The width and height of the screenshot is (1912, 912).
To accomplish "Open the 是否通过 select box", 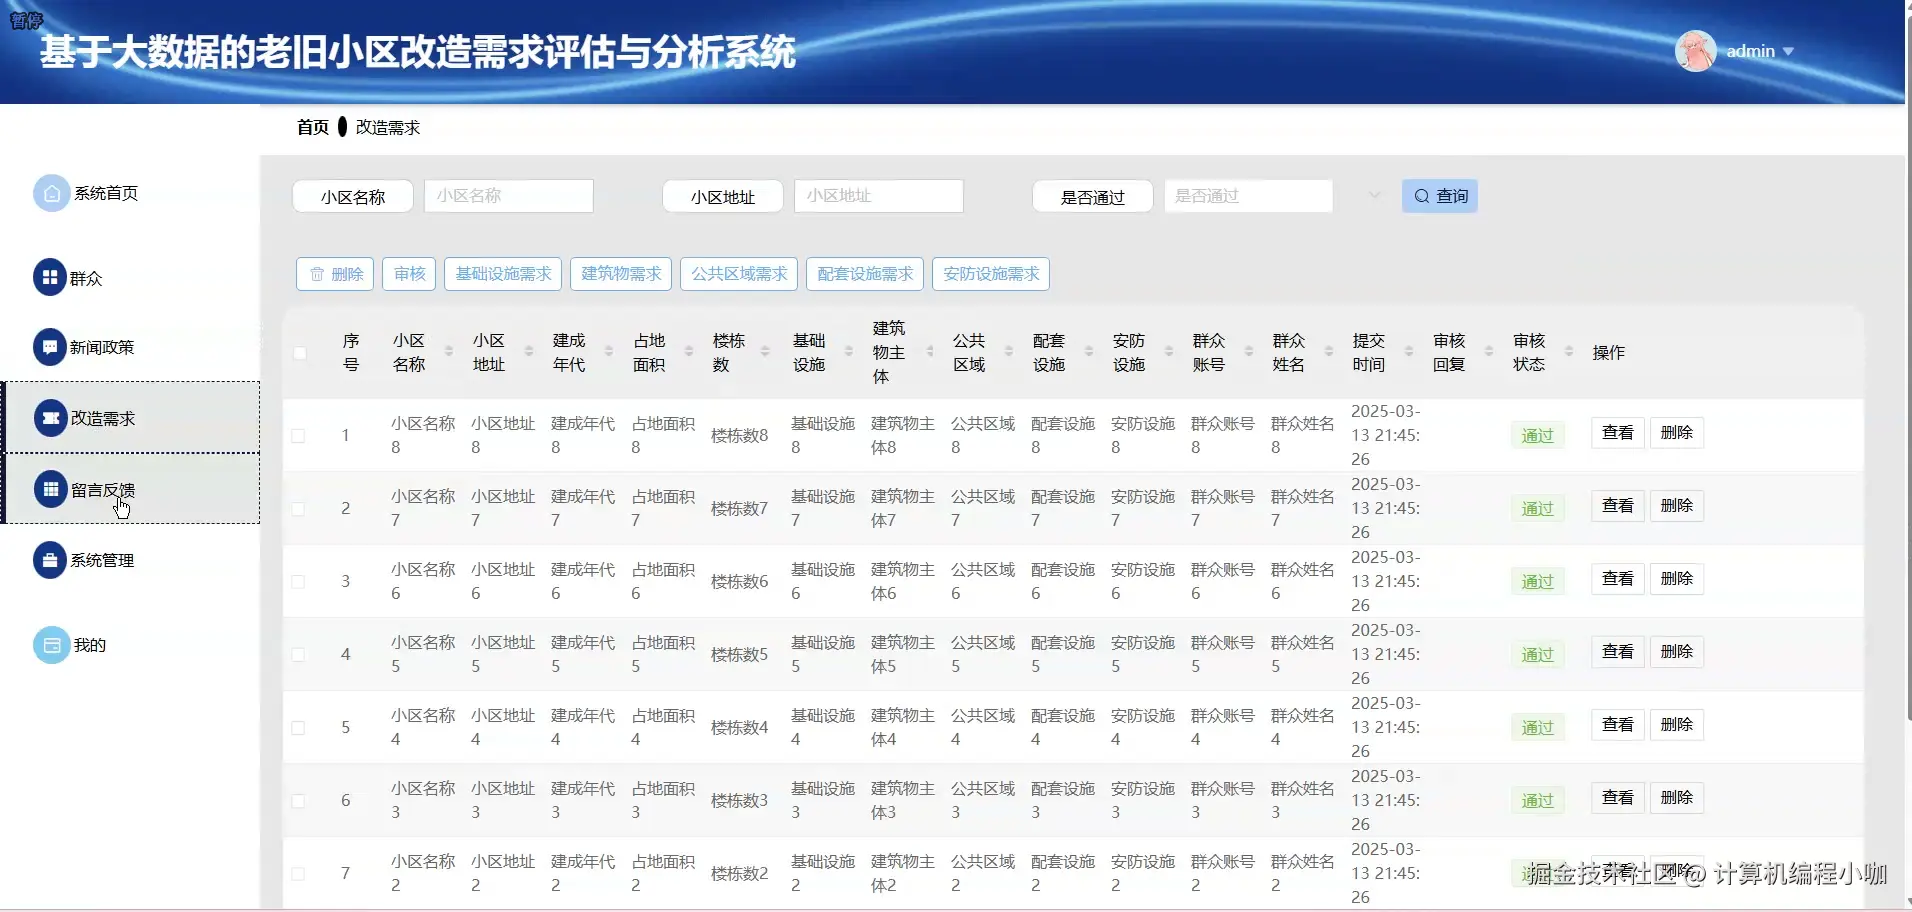I will pos(1248,196).
